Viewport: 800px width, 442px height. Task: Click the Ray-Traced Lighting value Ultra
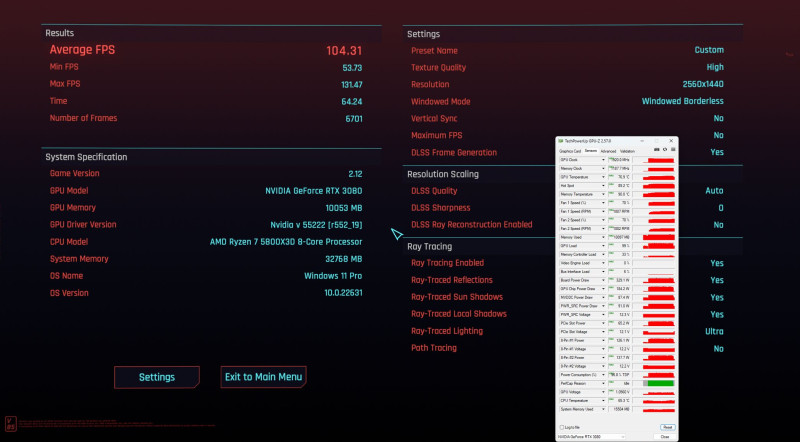click(714, 332)
